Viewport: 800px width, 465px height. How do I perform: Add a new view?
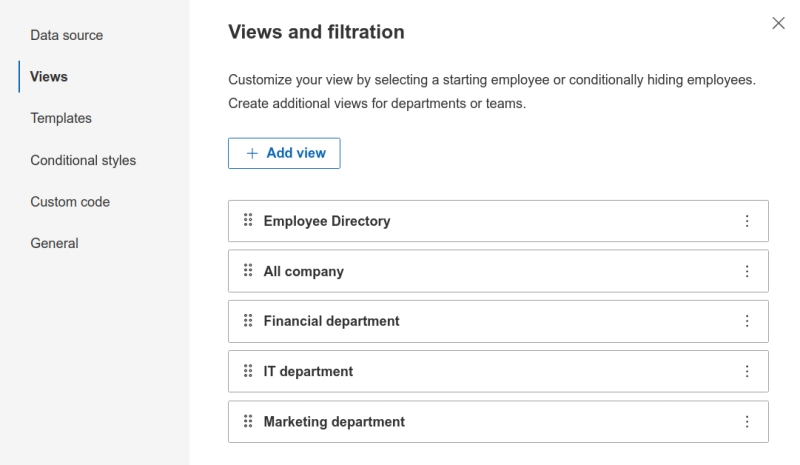pyautogui.click(x=284, y=153)
